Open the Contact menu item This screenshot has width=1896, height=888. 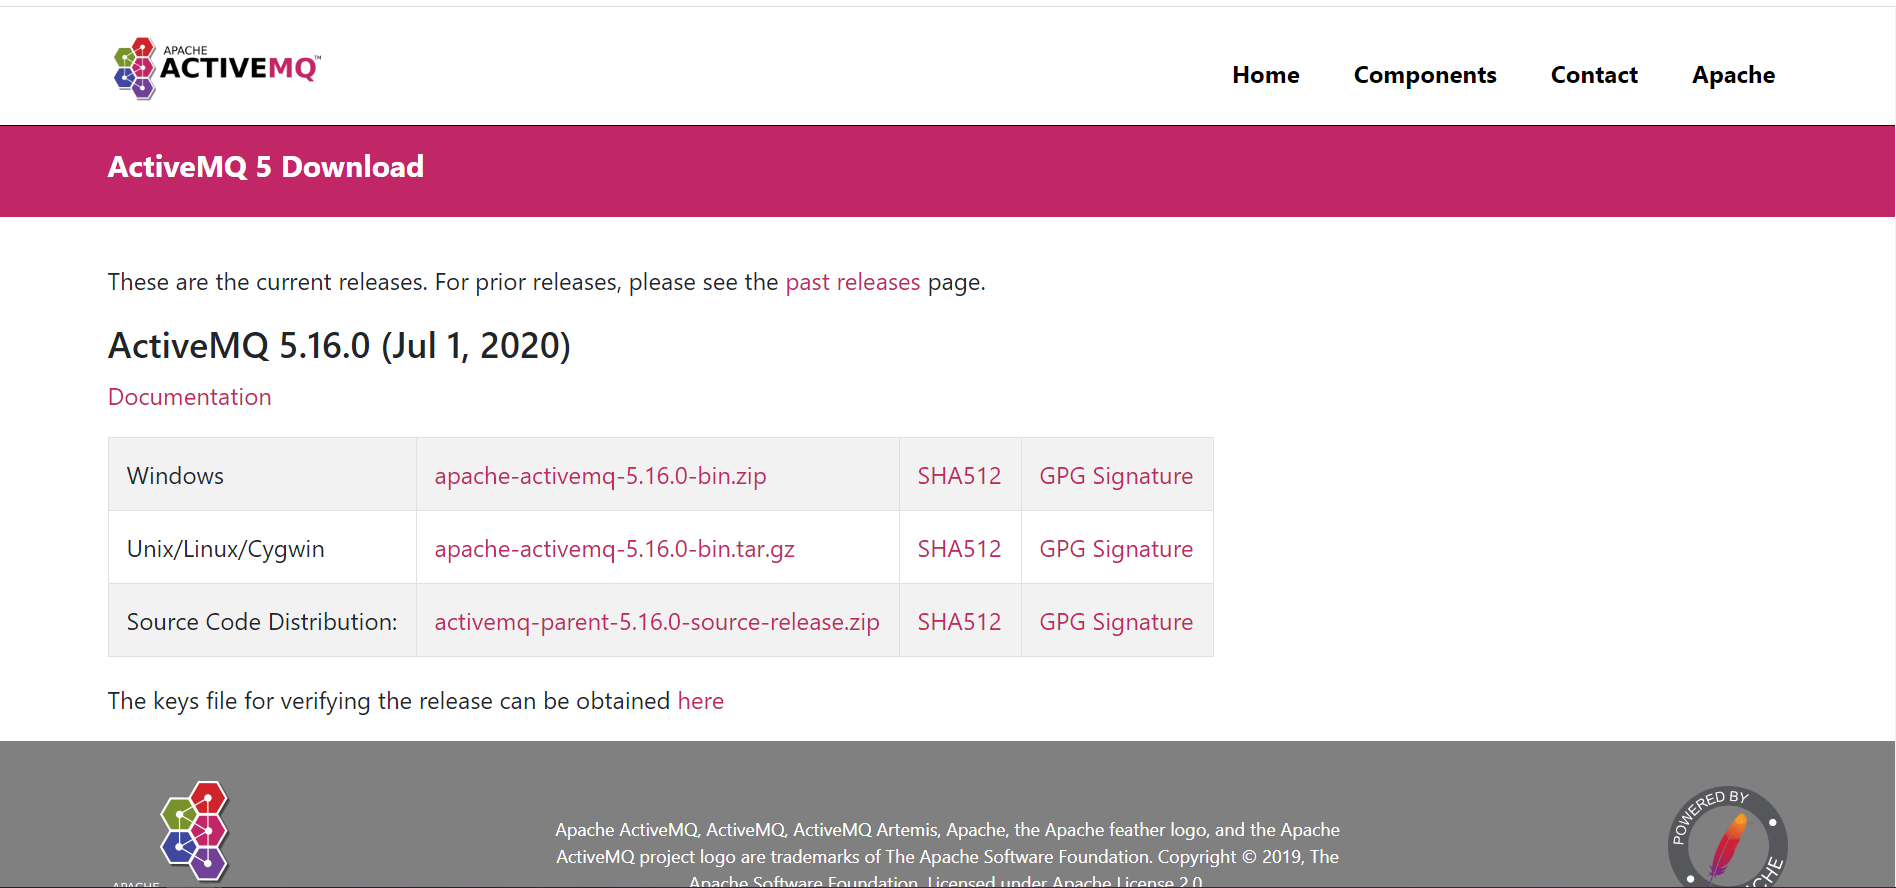coord(1594,75)
